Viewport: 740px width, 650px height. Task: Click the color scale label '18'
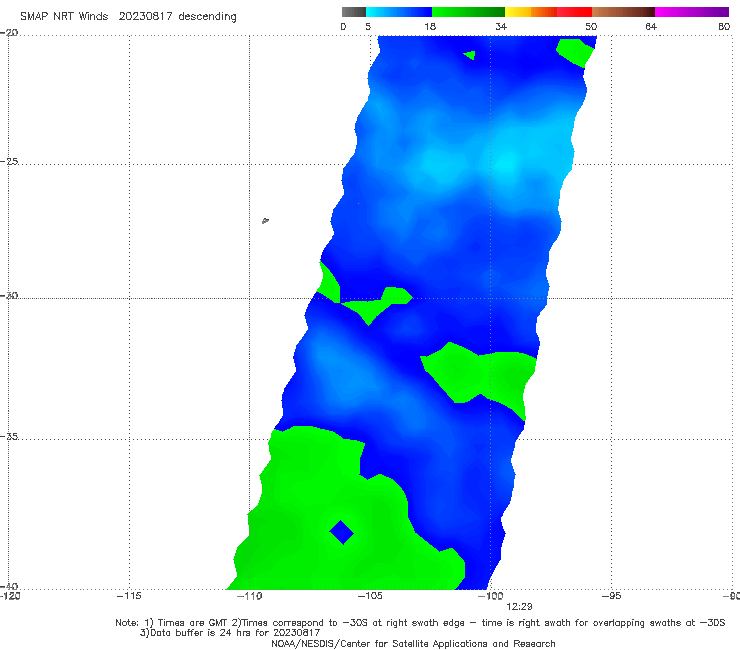pos(430,26)
